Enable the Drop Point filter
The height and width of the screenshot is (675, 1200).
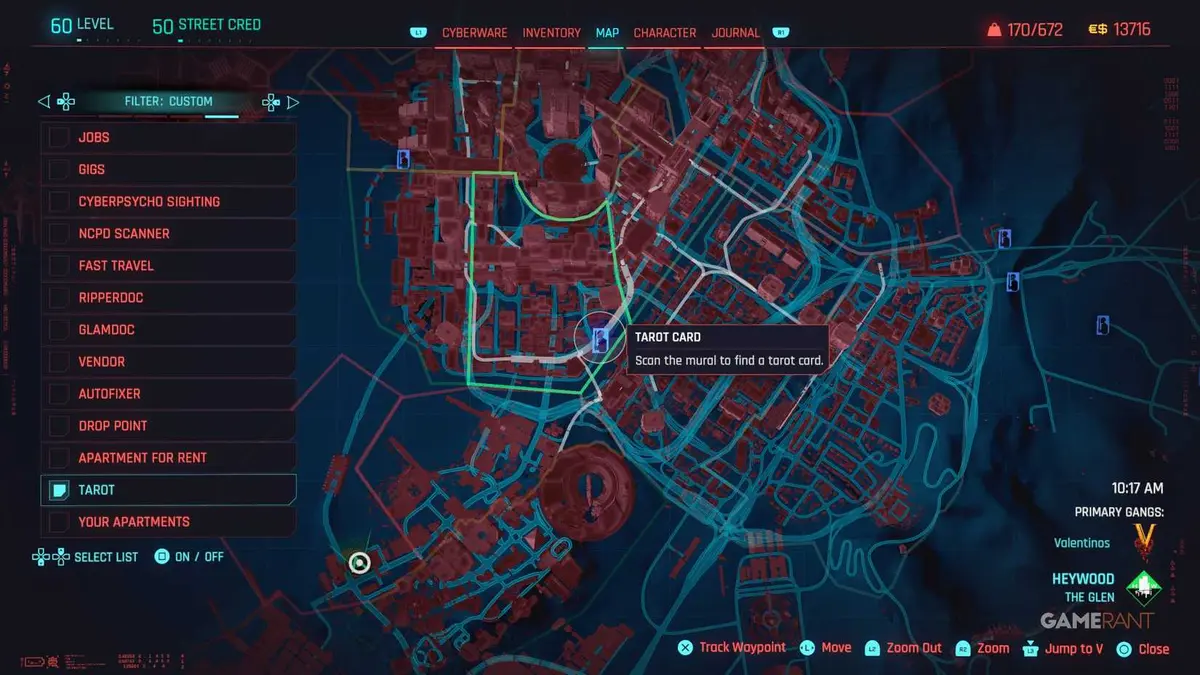coord(59,425)
